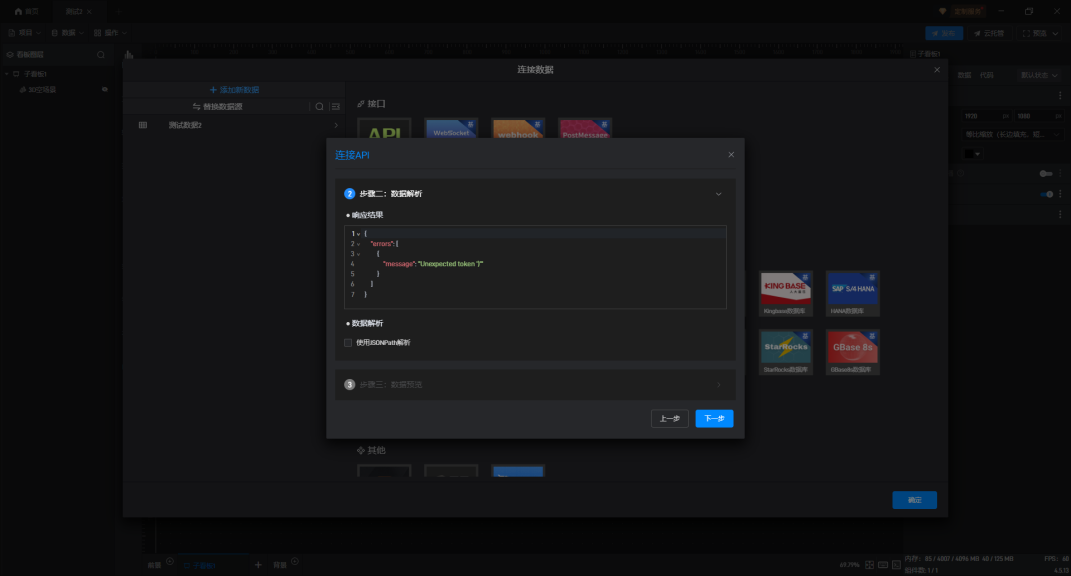Image resolution: width=1071 pixels, height=576 pixels.
Task: Collapse the 子看板1 tree node
Action: [7, 74]
